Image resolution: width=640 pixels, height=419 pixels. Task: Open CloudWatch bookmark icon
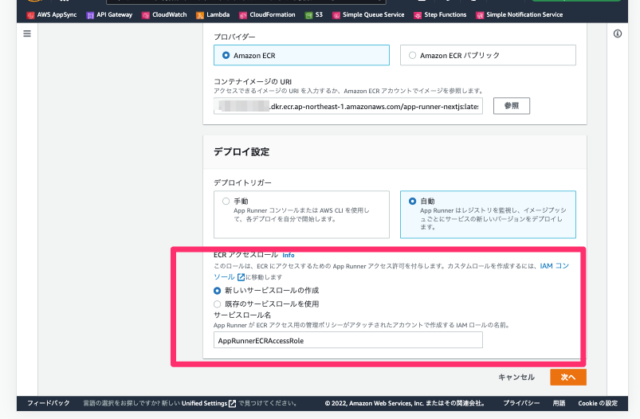coord(145,15)
